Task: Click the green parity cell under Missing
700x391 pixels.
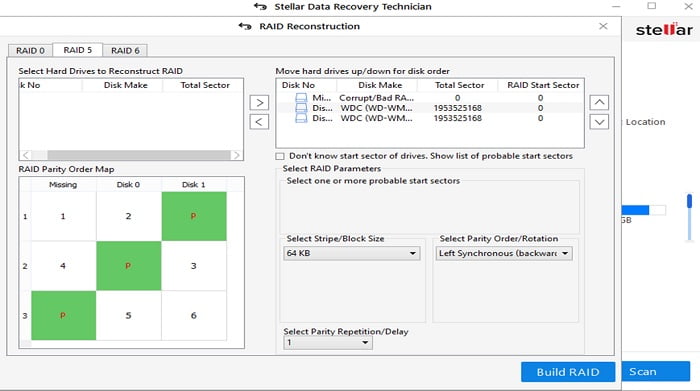Action: click(63, 316)
